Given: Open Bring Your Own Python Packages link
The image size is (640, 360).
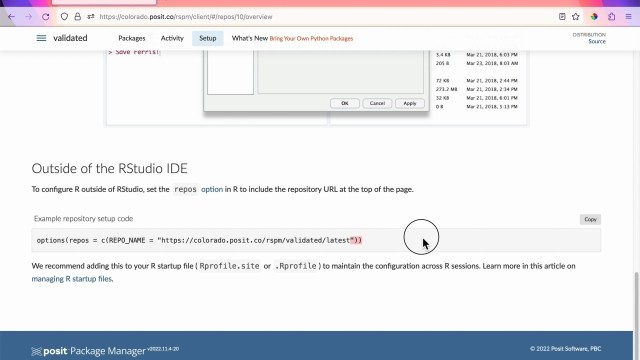Looking at the screenshot, I should tap(311, 38).
